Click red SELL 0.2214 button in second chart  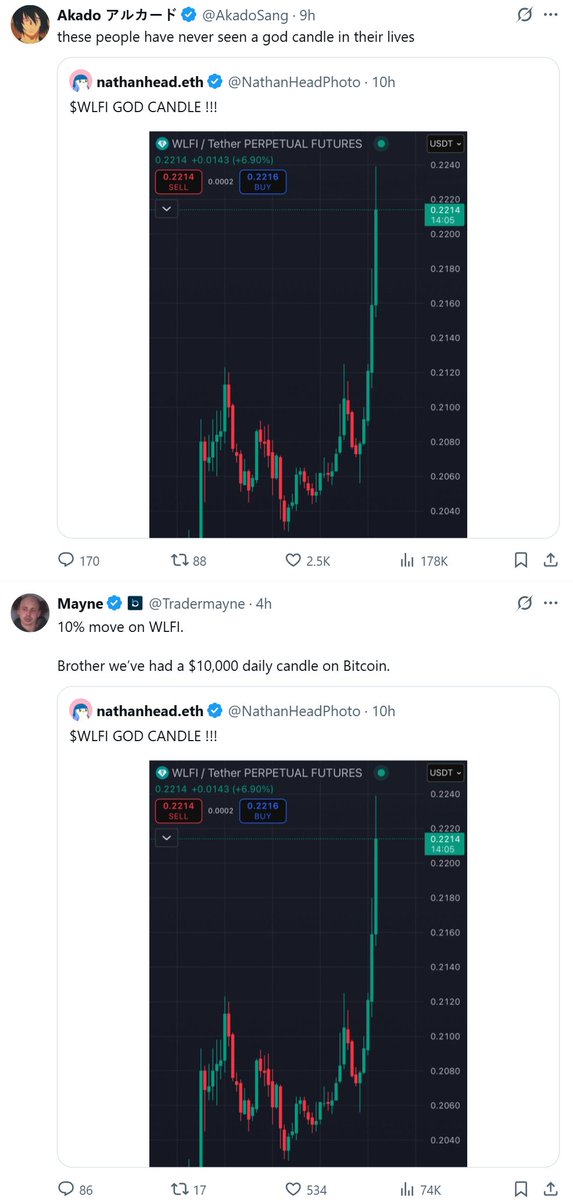point(178,810)
